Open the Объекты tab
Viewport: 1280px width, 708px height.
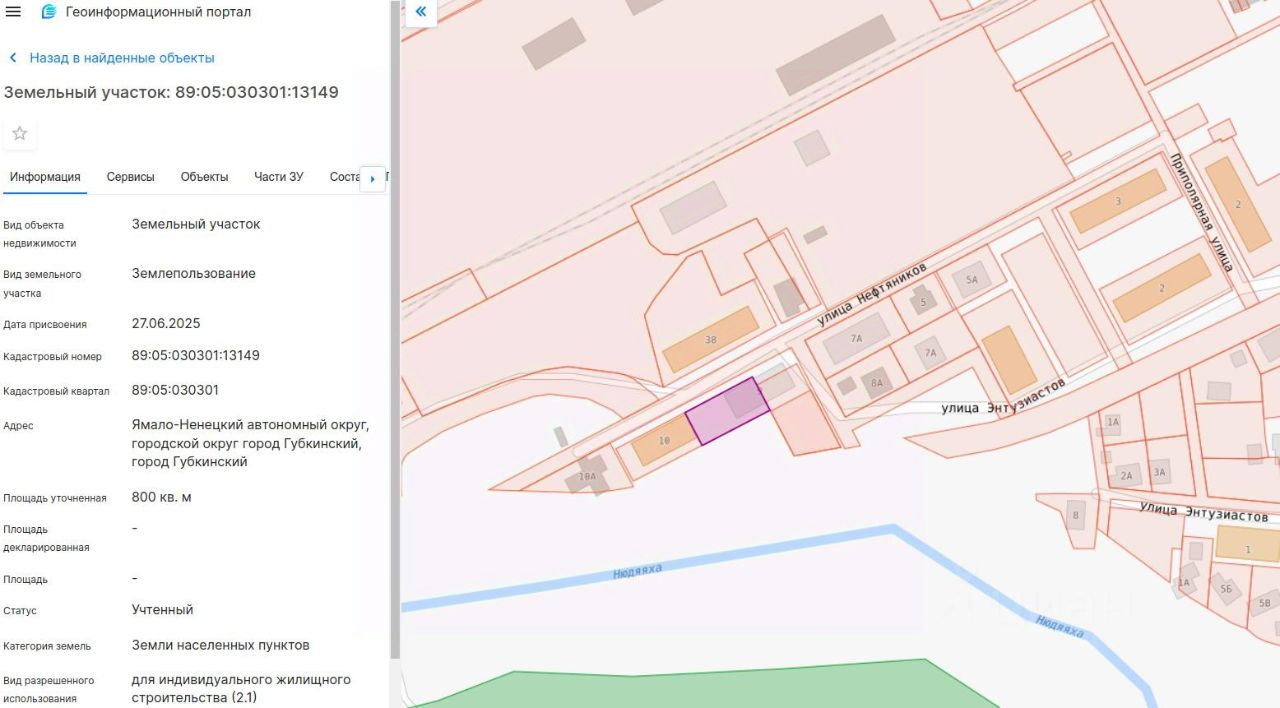point(204,177)
